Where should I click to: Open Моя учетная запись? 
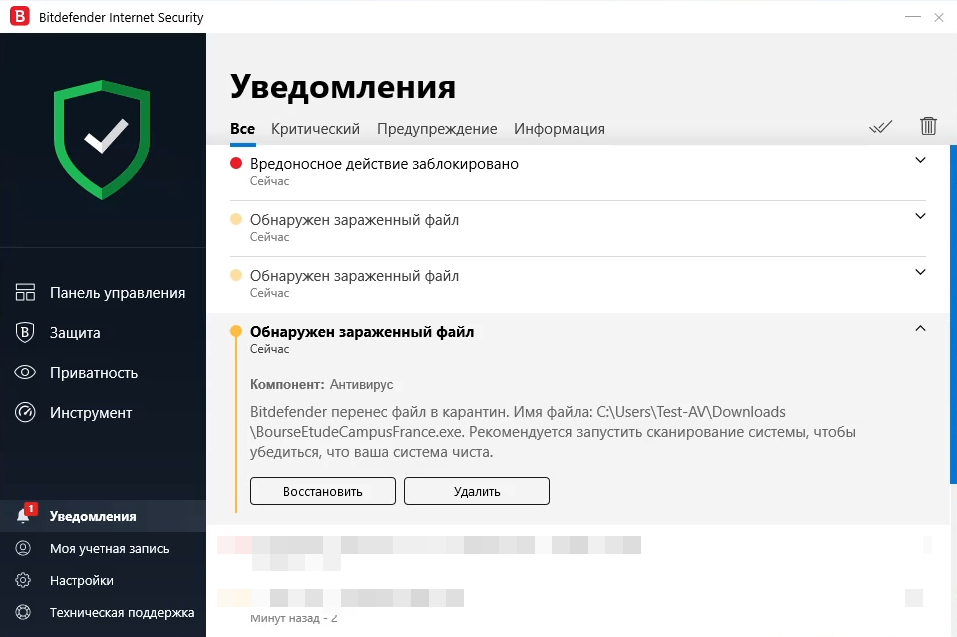(x=103, y=548)
